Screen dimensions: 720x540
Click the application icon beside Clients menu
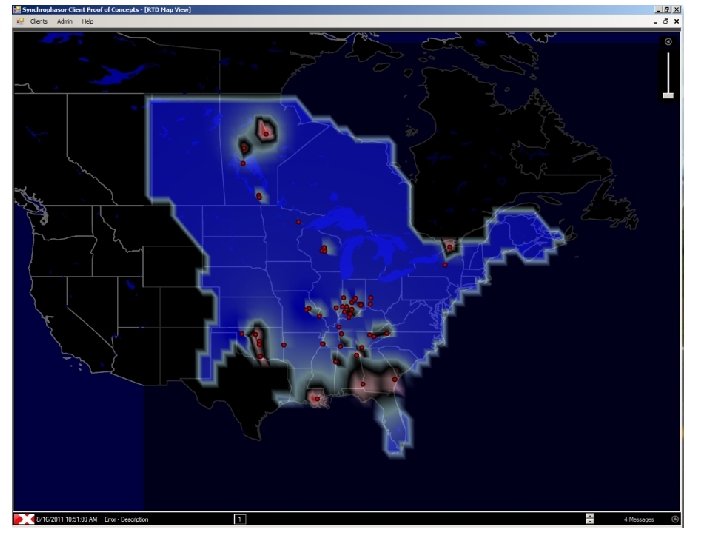pos(20,21)
